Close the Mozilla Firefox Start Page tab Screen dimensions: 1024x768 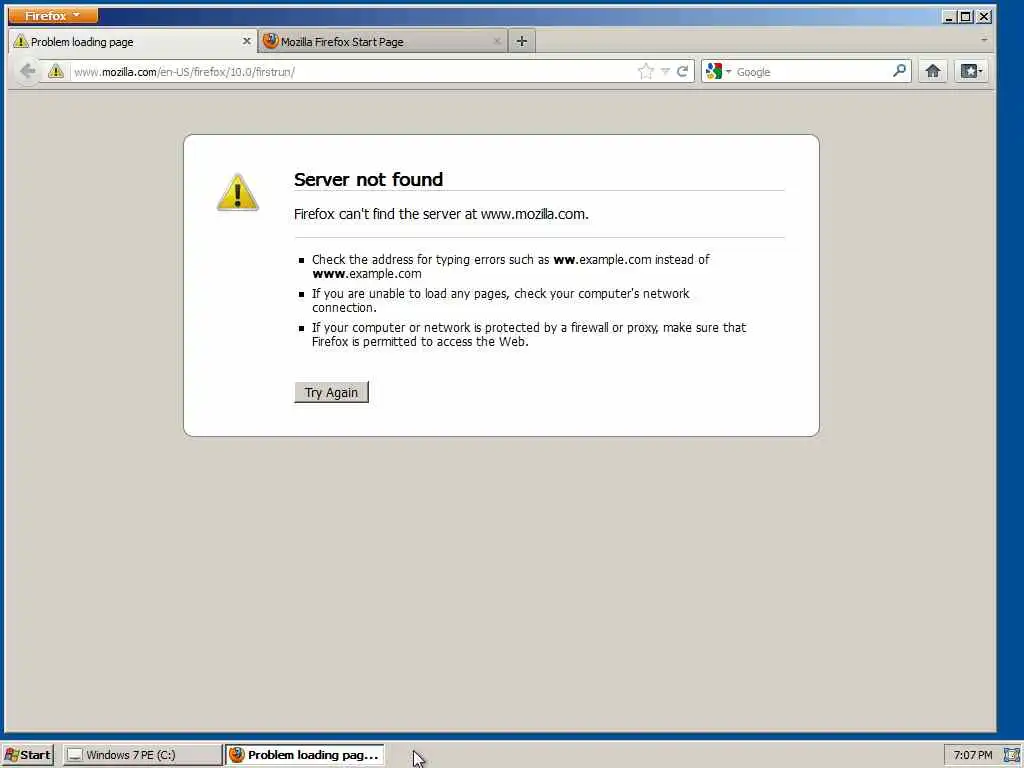(496, 41)
